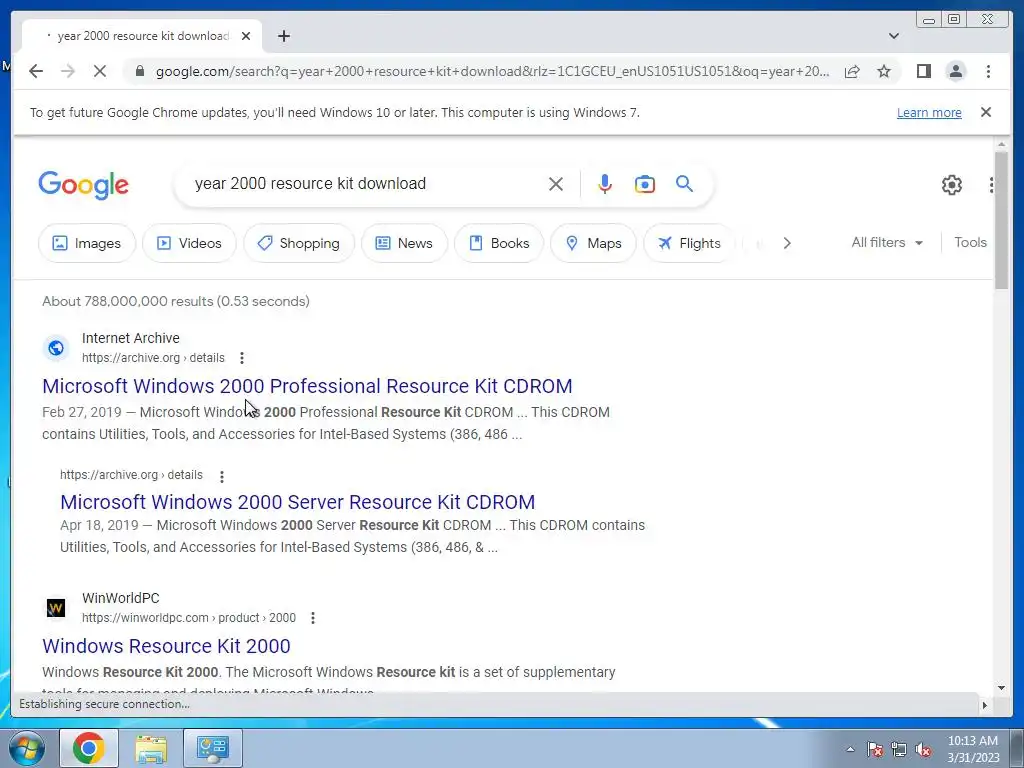This screenshot has width=1024, height=768.
Task: Open the Windows Resource Kit 2000 result
Action: coord(166,646)
